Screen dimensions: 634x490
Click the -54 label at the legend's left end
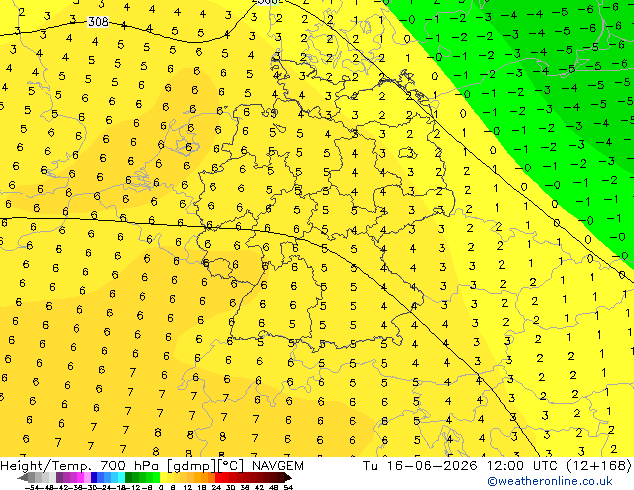[32, 487]
